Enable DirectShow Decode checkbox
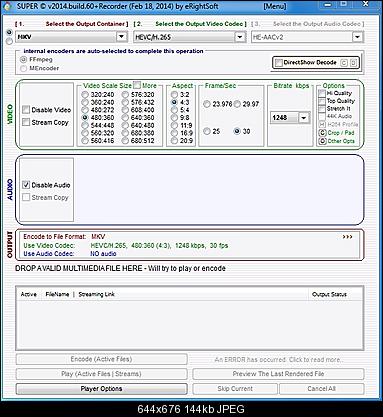383x417 pixels. (279, 62)
